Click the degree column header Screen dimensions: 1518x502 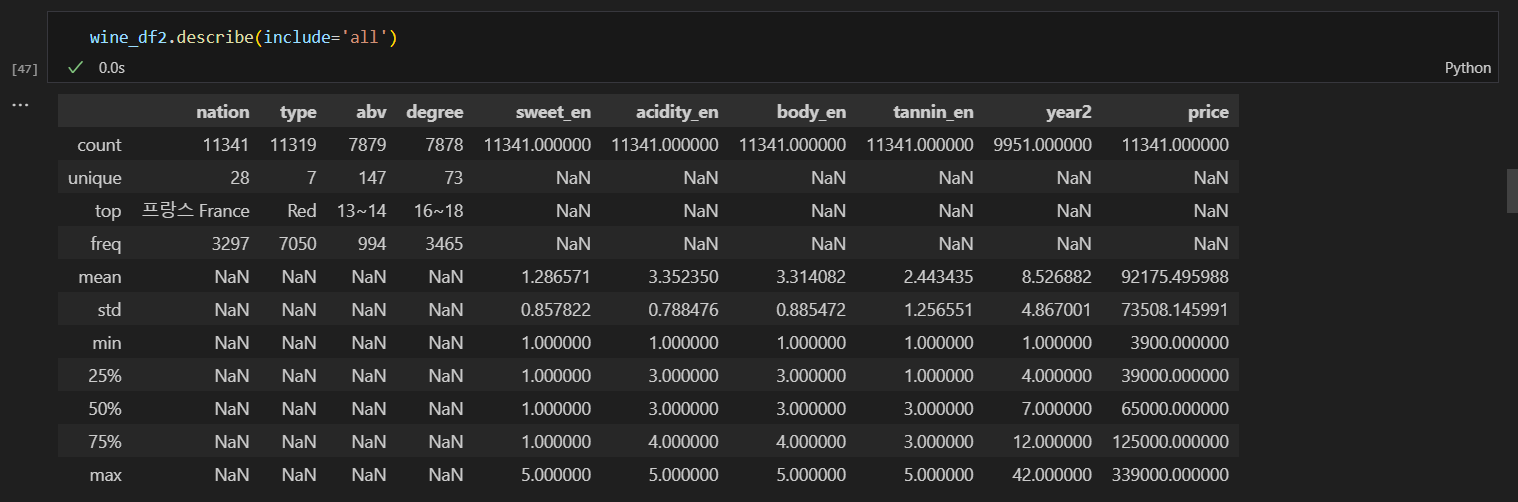tap(435, 112)
